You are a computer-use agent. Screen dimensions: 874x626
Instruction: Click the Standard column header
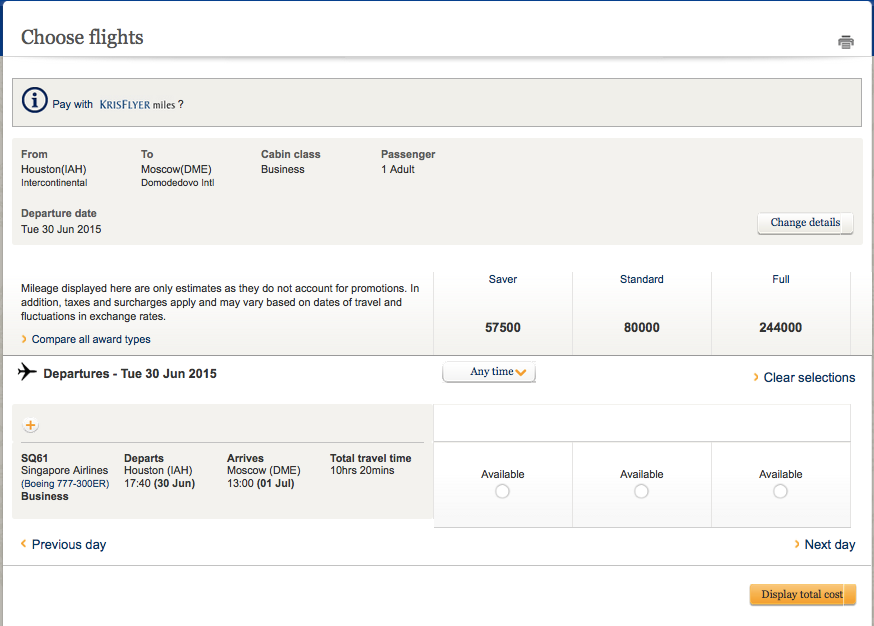point(641,279)
